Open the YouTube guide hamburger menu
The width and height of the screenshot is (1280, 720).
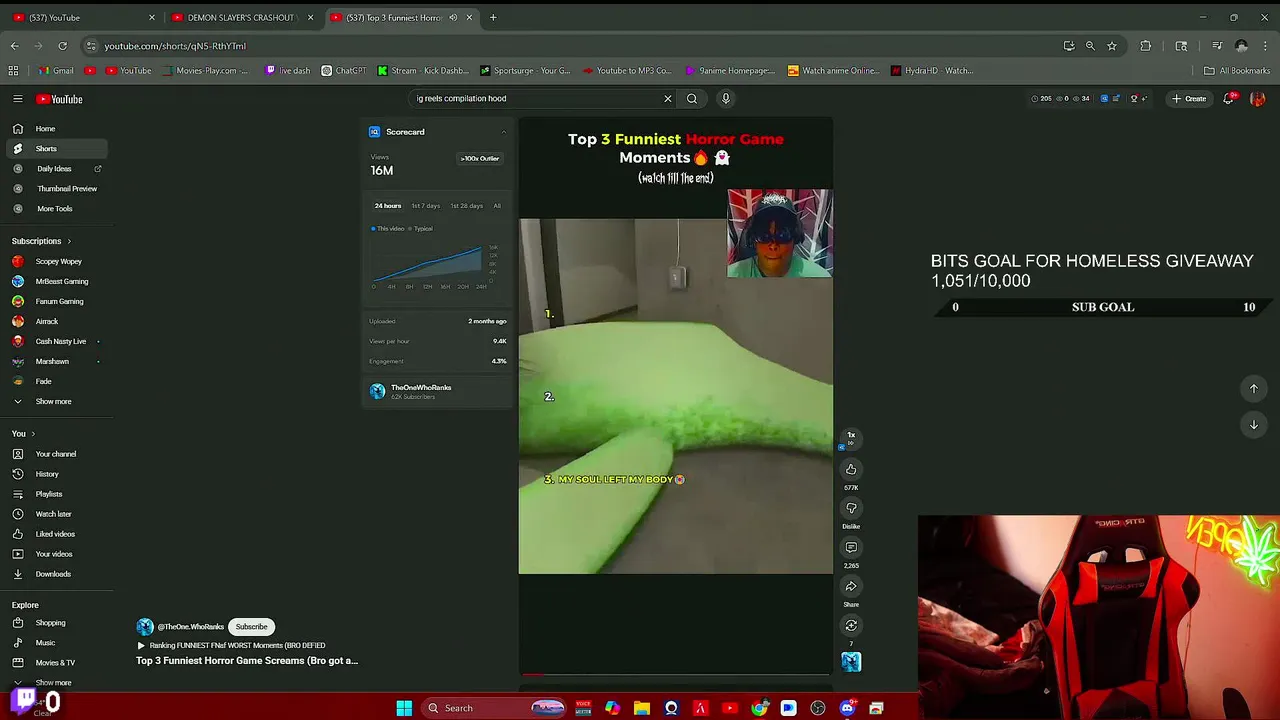coord(17,99)
